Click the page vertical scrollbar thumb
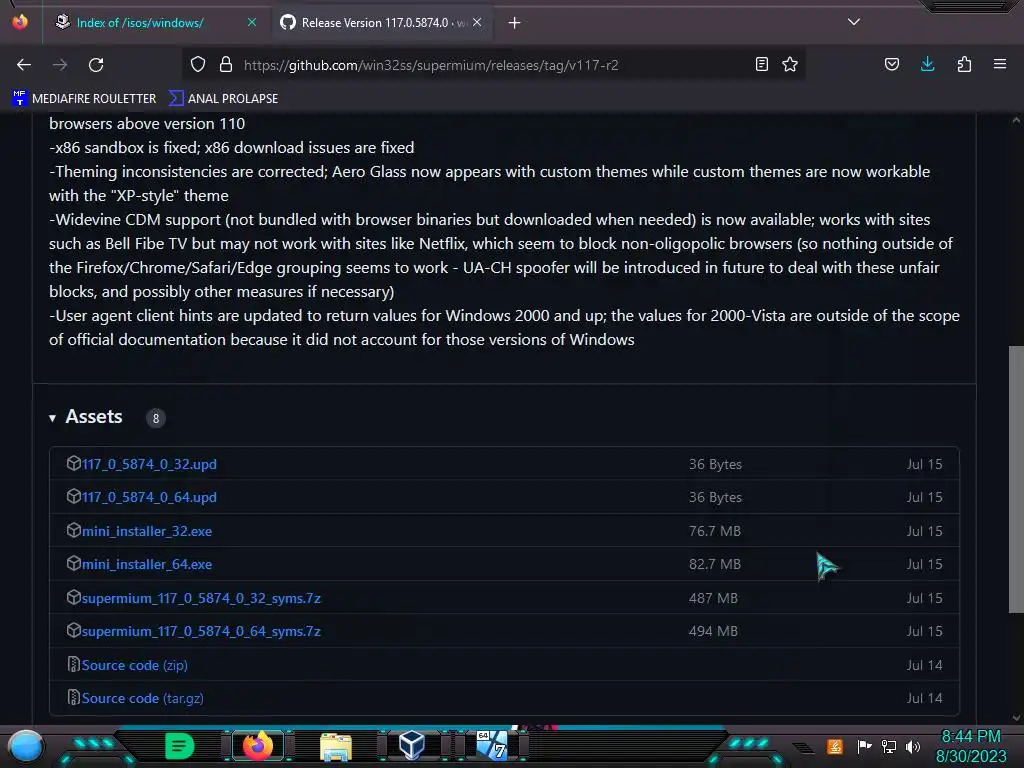Viewport: 1024px width, 768px height. [1016, 479]
